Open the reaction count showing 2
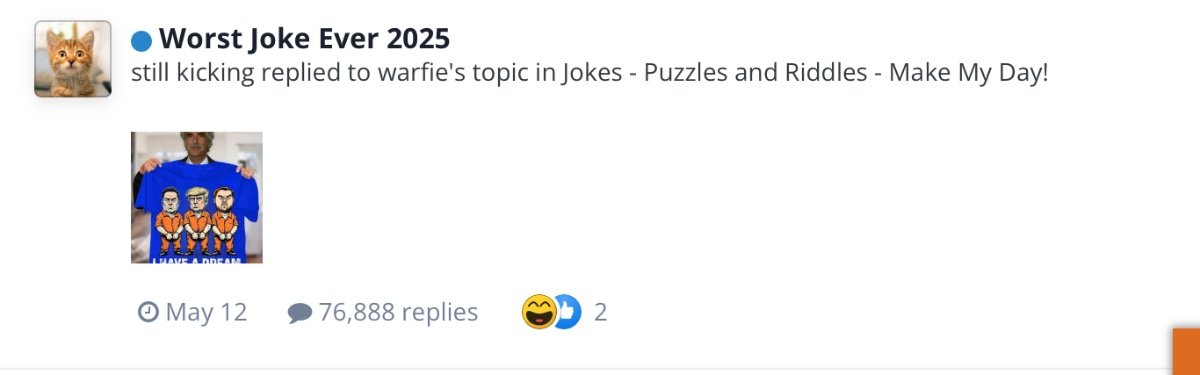 600,313
